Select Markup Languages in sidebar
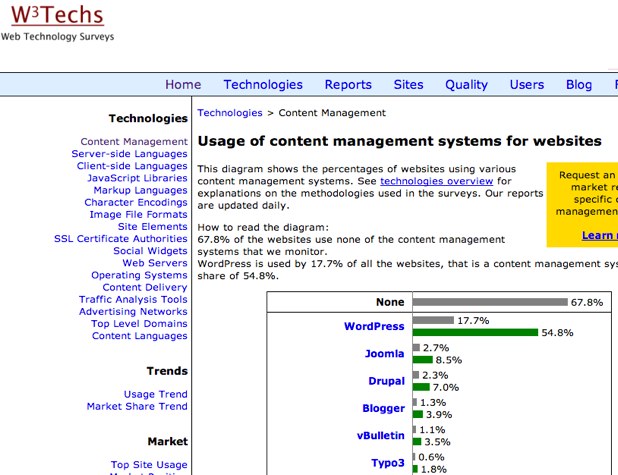The image size is (618, 475). coord(140,190)
